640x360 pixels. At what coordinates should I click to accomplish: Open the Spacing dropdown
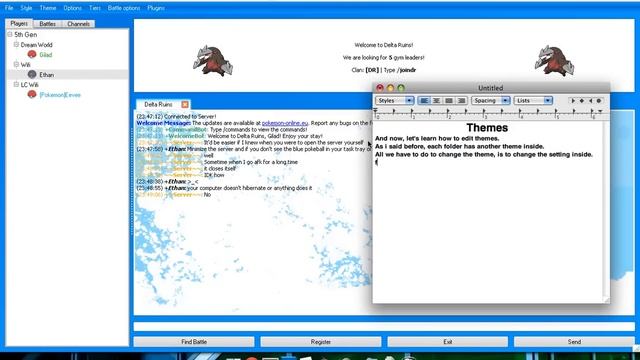tap(491, 100)
